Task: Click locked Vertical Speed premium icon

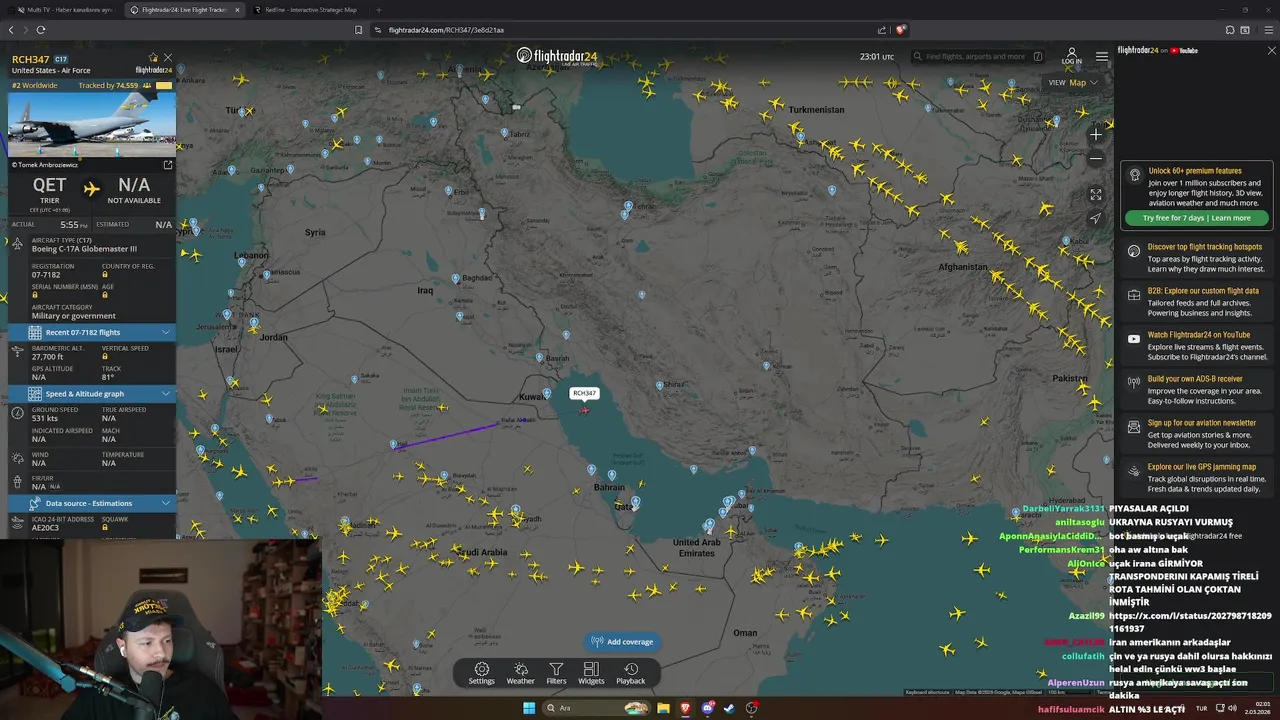Action: click(x=105, y=356)
